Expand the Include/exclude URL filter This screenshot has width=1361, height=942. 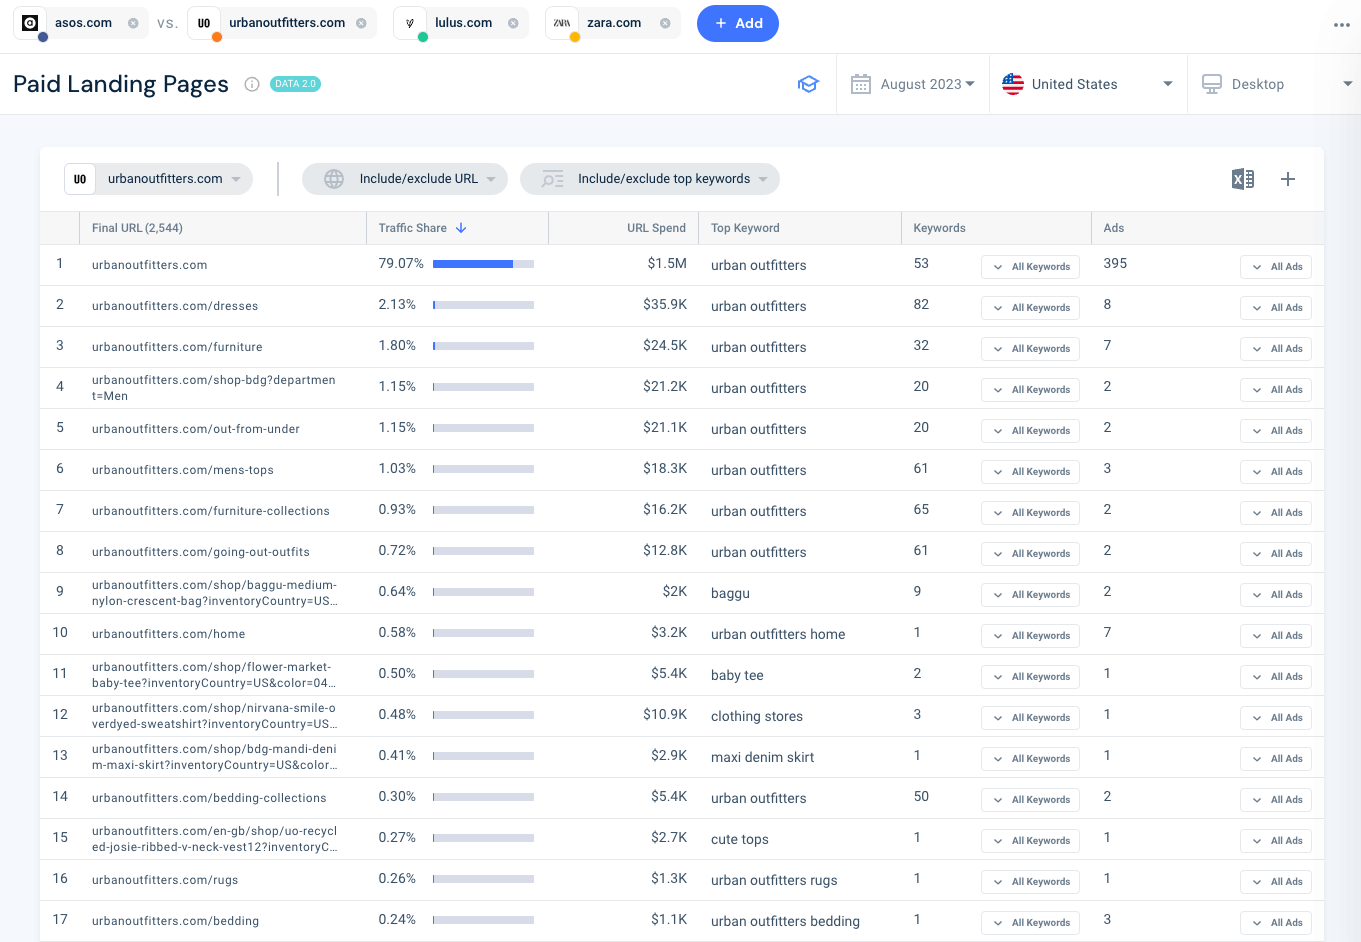click(404, 179)
